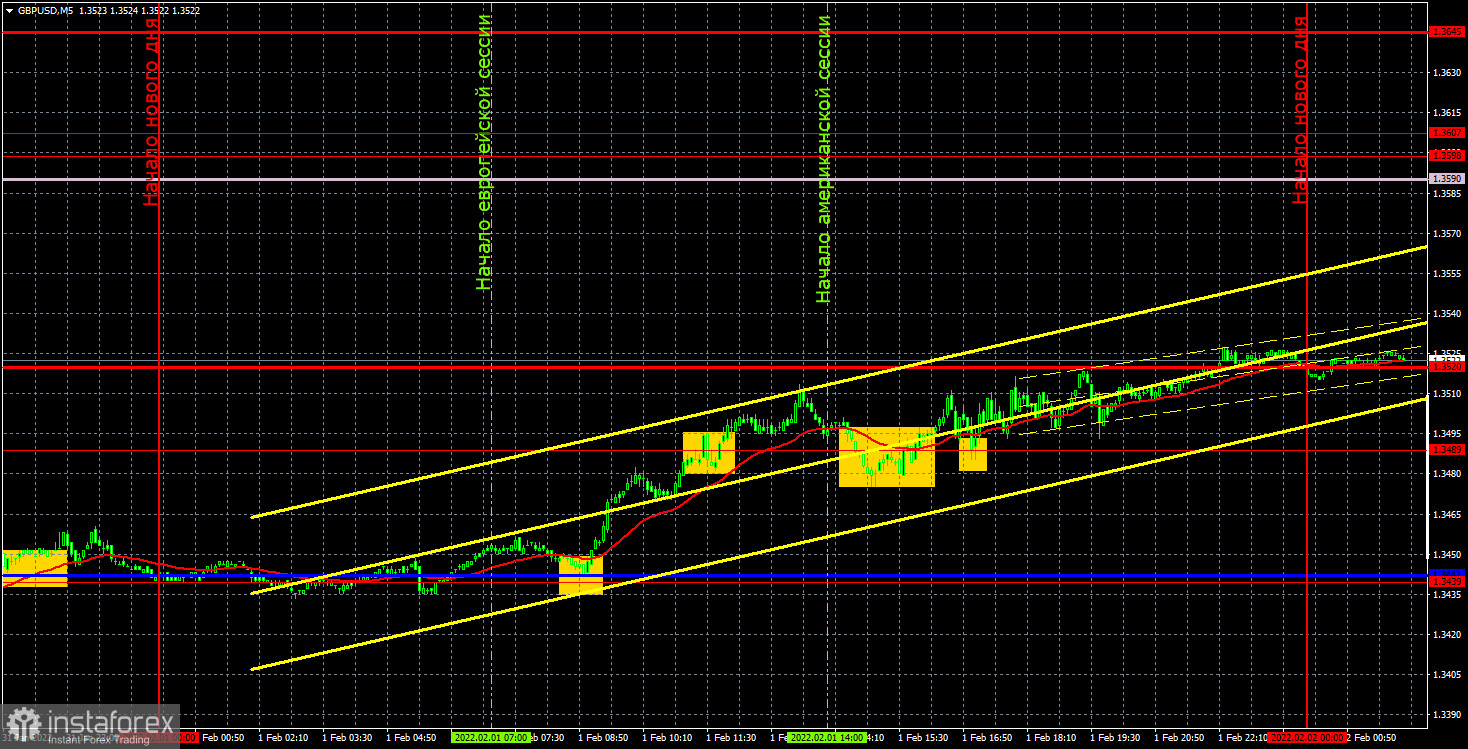The height and width of the screenshot is (749, 1468).
Task: Select the 1.3590 white price level label
Action: [1447, 178]
